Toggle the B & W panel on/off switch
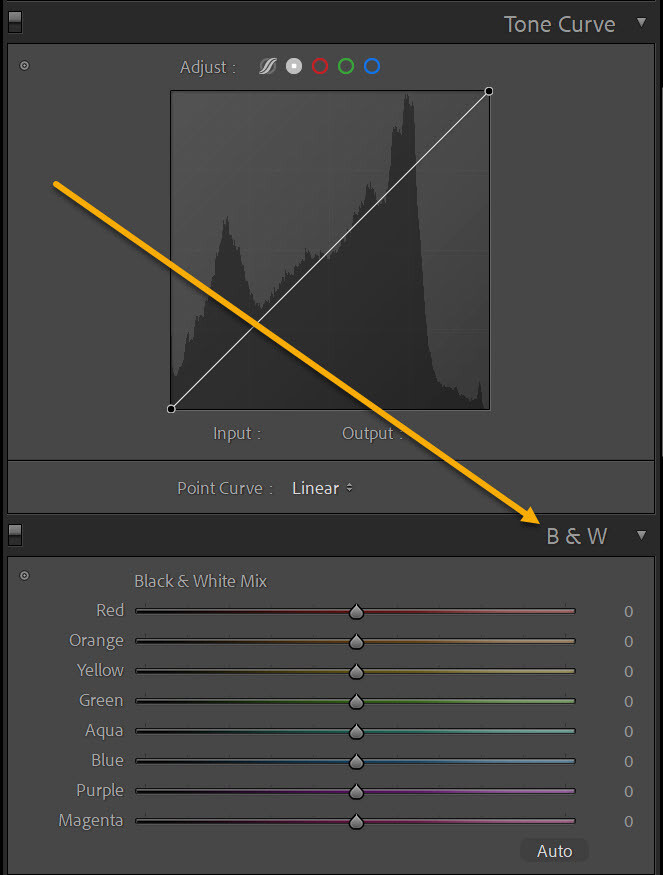This screenshot has width=663, height=875. (x=14, y=535)
